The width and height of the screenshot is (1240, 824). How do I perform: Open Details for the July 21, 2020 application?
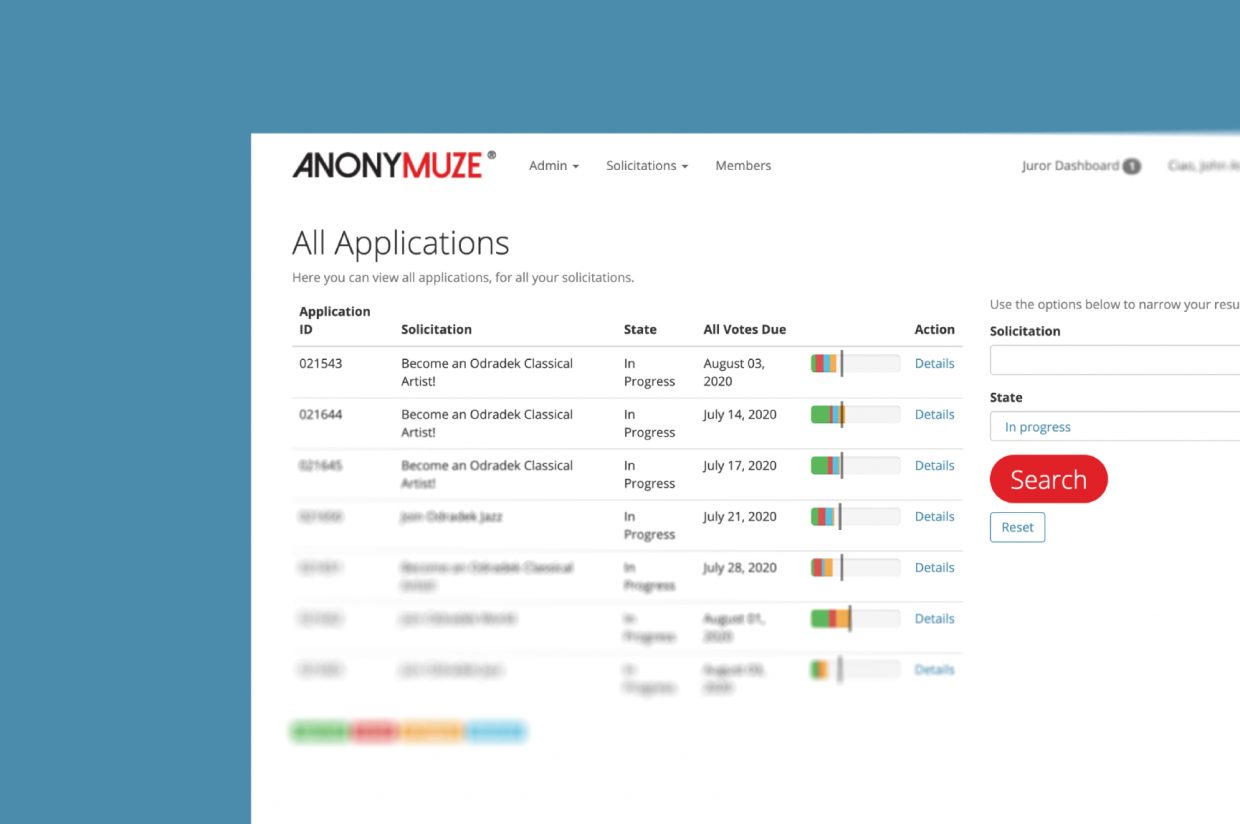click(934, 517)
